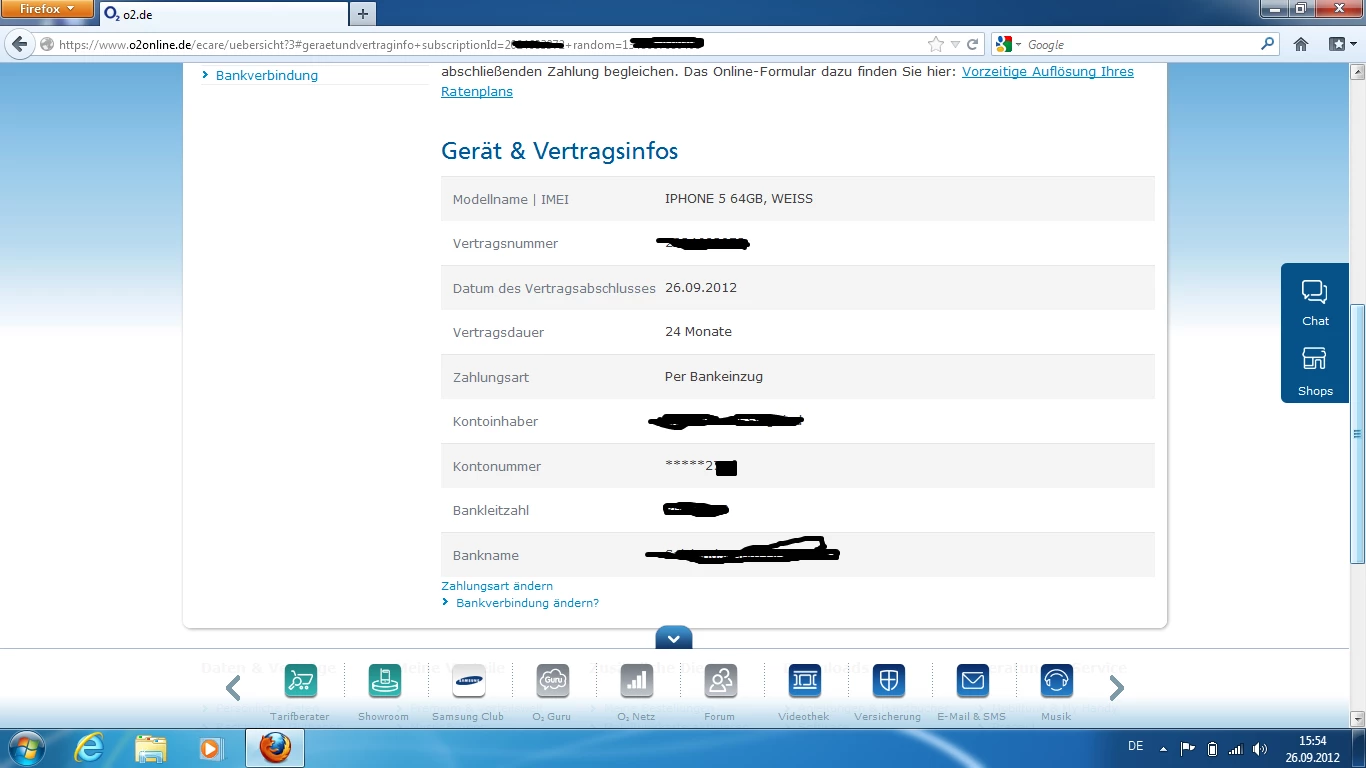The width and height of the screenshot is (1366, 768).
Task: Open the O2 Guru icon
Action: point(552,681)
